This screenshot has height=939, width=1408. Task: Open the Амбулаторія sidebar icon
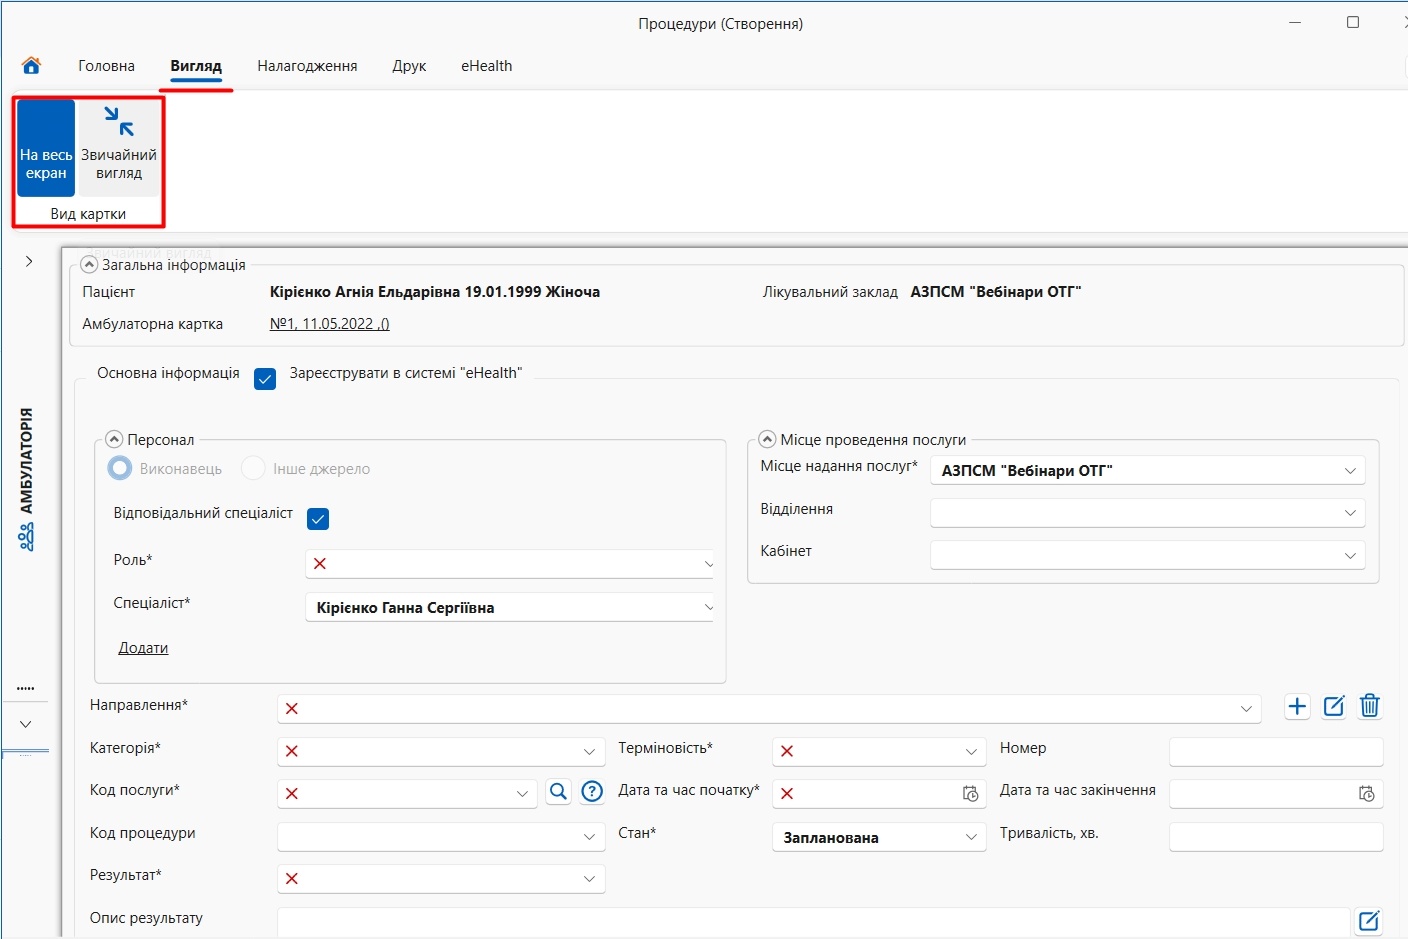pyautogui.click(x=26, y=537)
